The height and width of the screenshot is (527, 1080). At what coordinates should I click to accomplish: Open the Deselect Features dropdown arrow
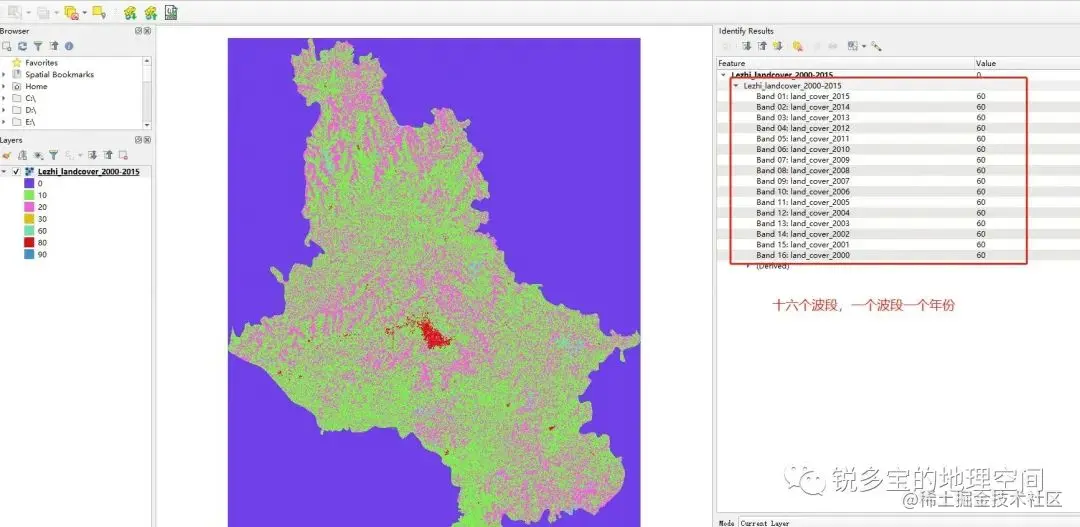coord(84,12)
